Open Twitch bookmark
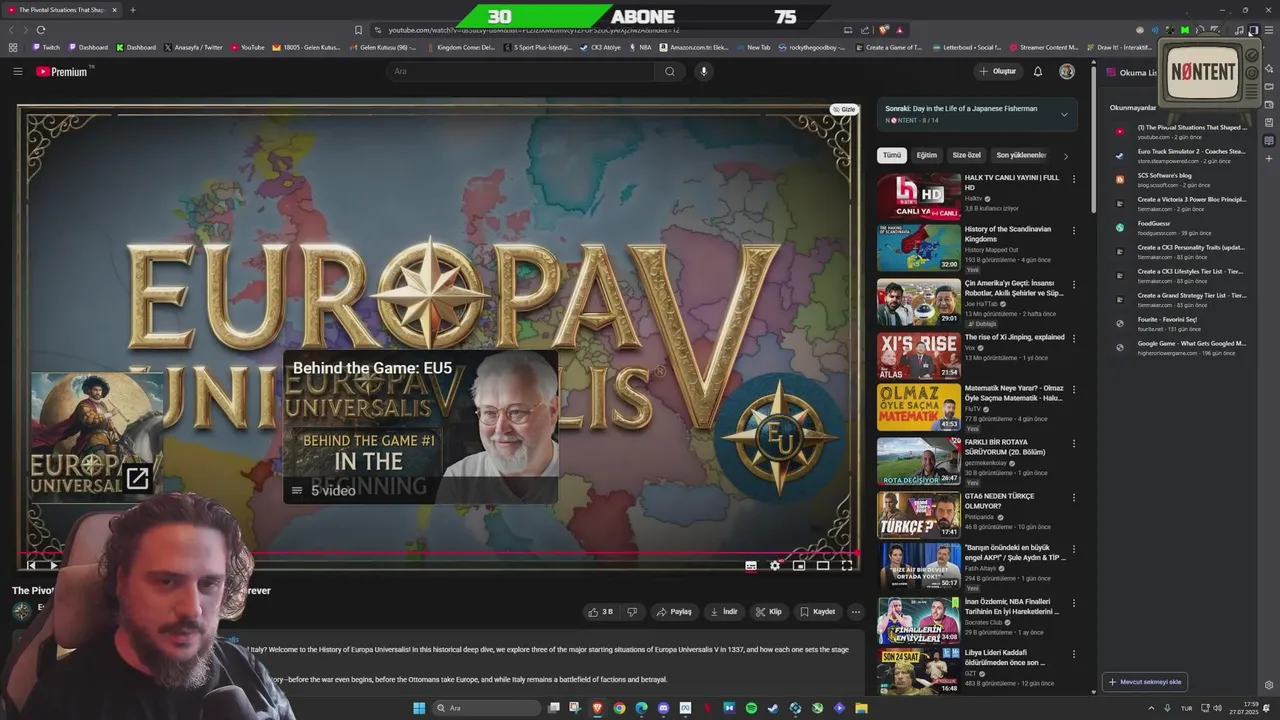 (x=47, y=47)
